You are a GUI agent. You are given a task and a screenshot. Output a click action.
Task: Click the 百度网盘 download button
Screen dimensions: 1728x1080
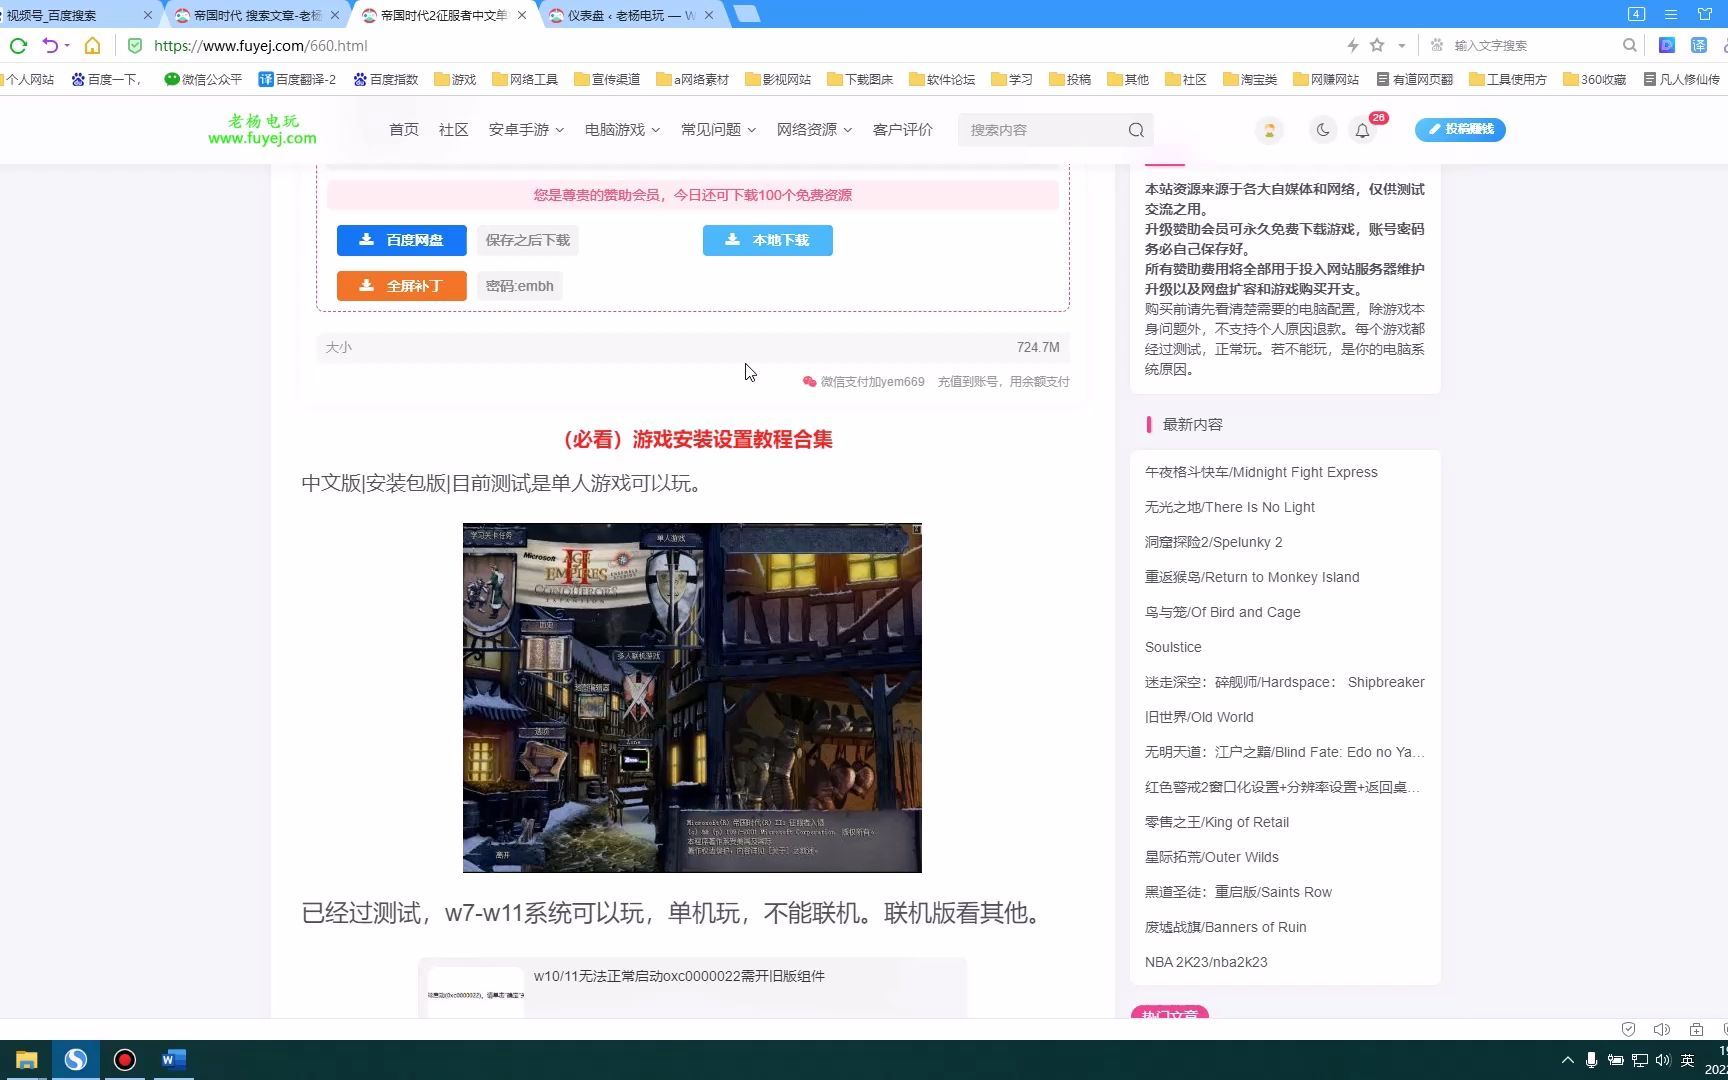(402, 240)
